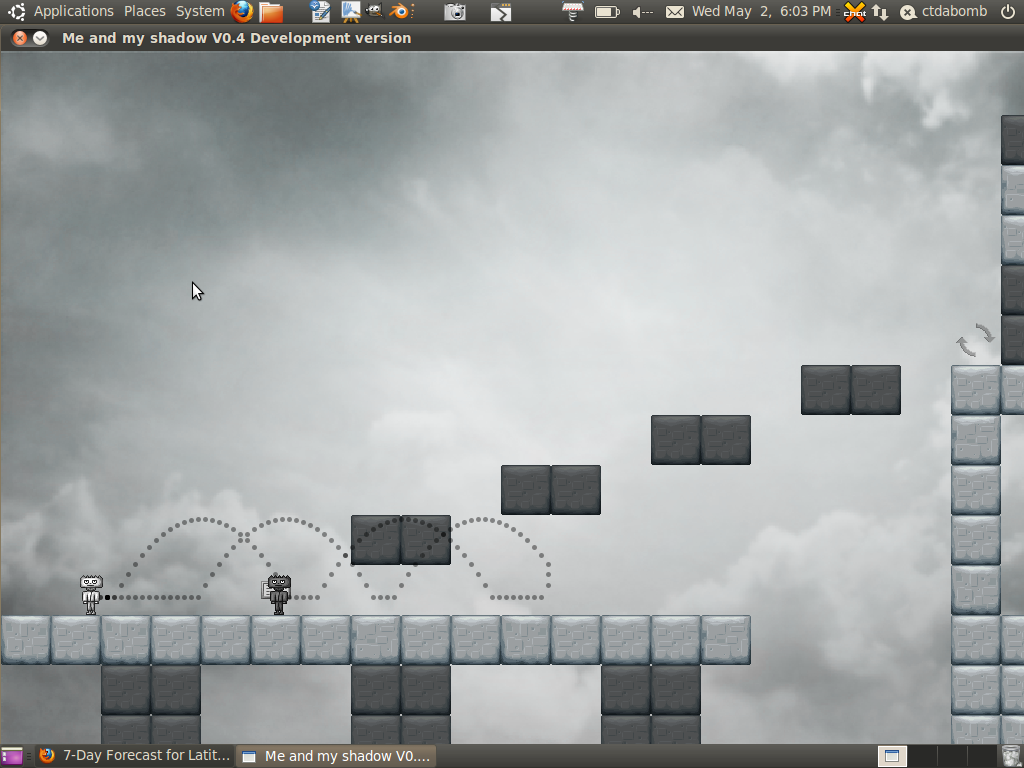The width and height of the screenshot is (1024, 768).
Task: Open the System menu
Action: 200,12
